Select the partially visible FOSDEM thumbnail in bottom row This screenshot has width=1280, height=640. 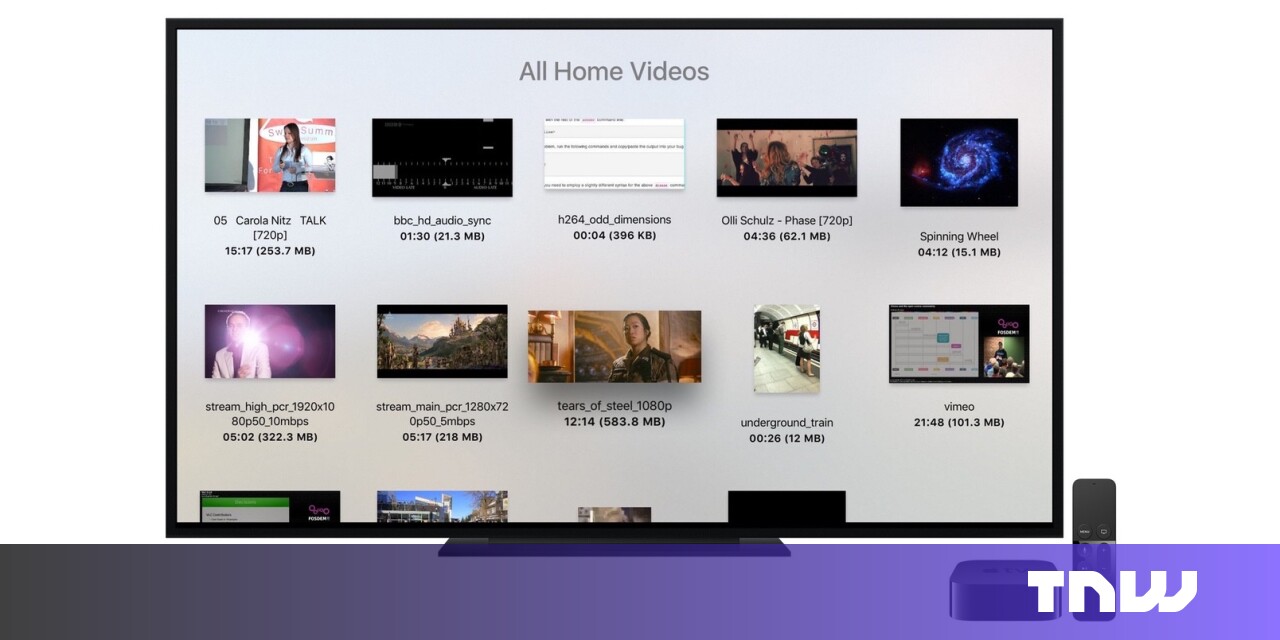(270, 506)
